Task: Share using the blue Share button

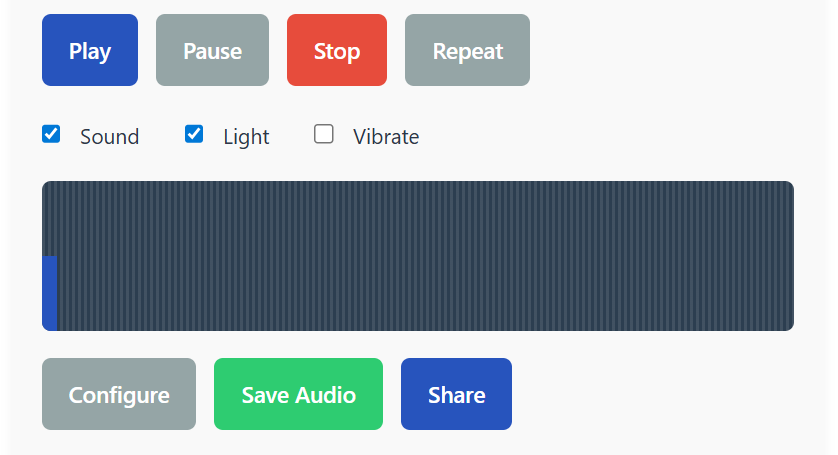Action: click(x=456, y=394)
